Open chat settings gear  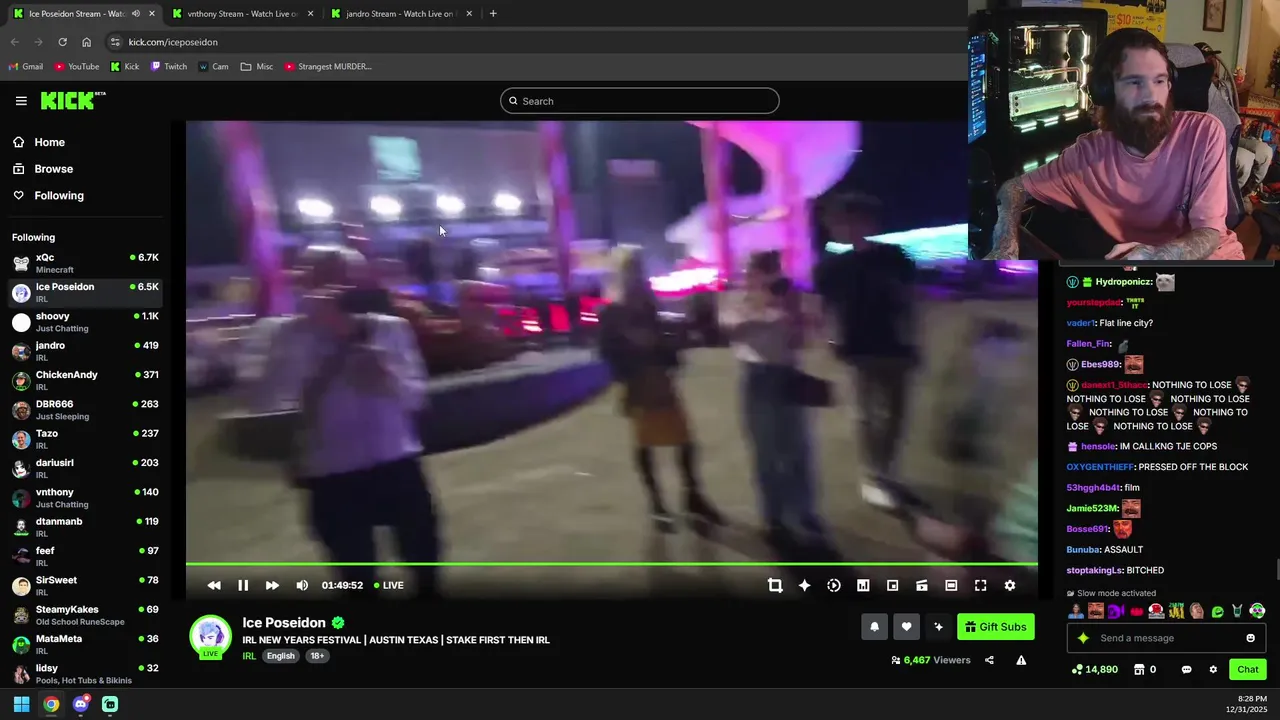tap(1213, 669)
